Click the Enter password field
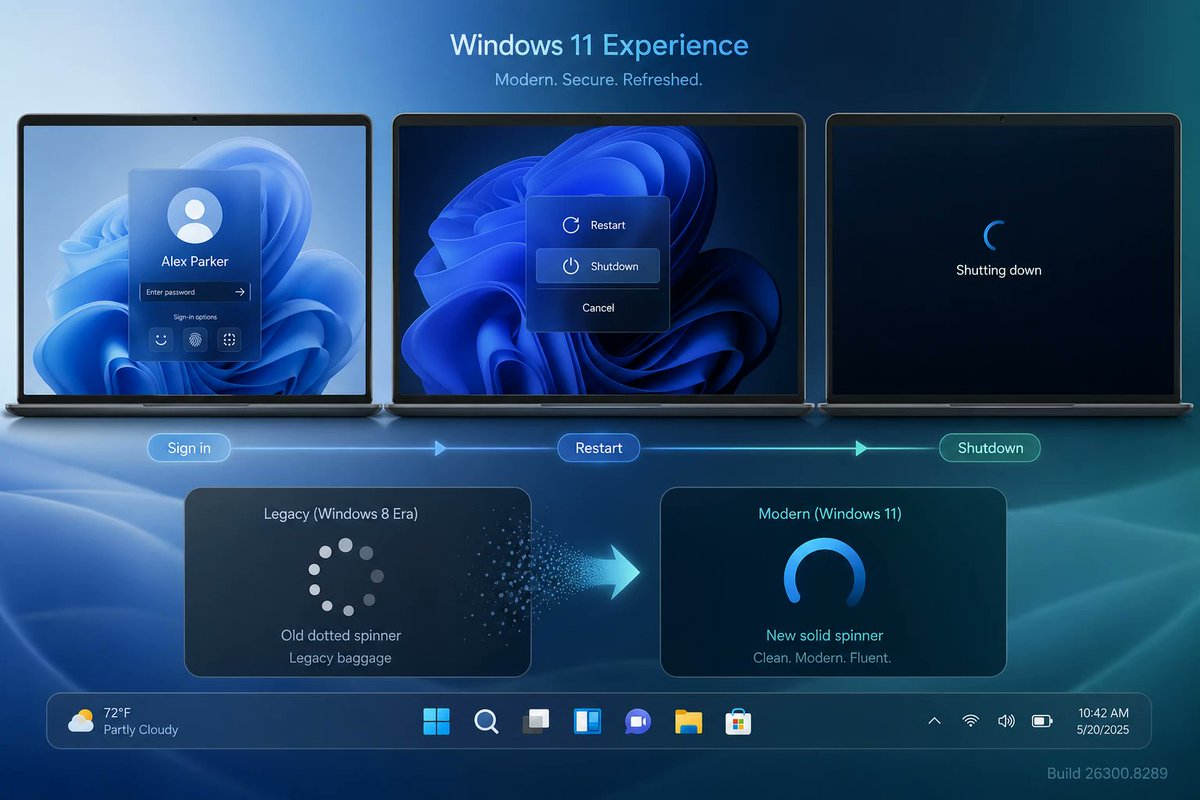 coord(195,292)
